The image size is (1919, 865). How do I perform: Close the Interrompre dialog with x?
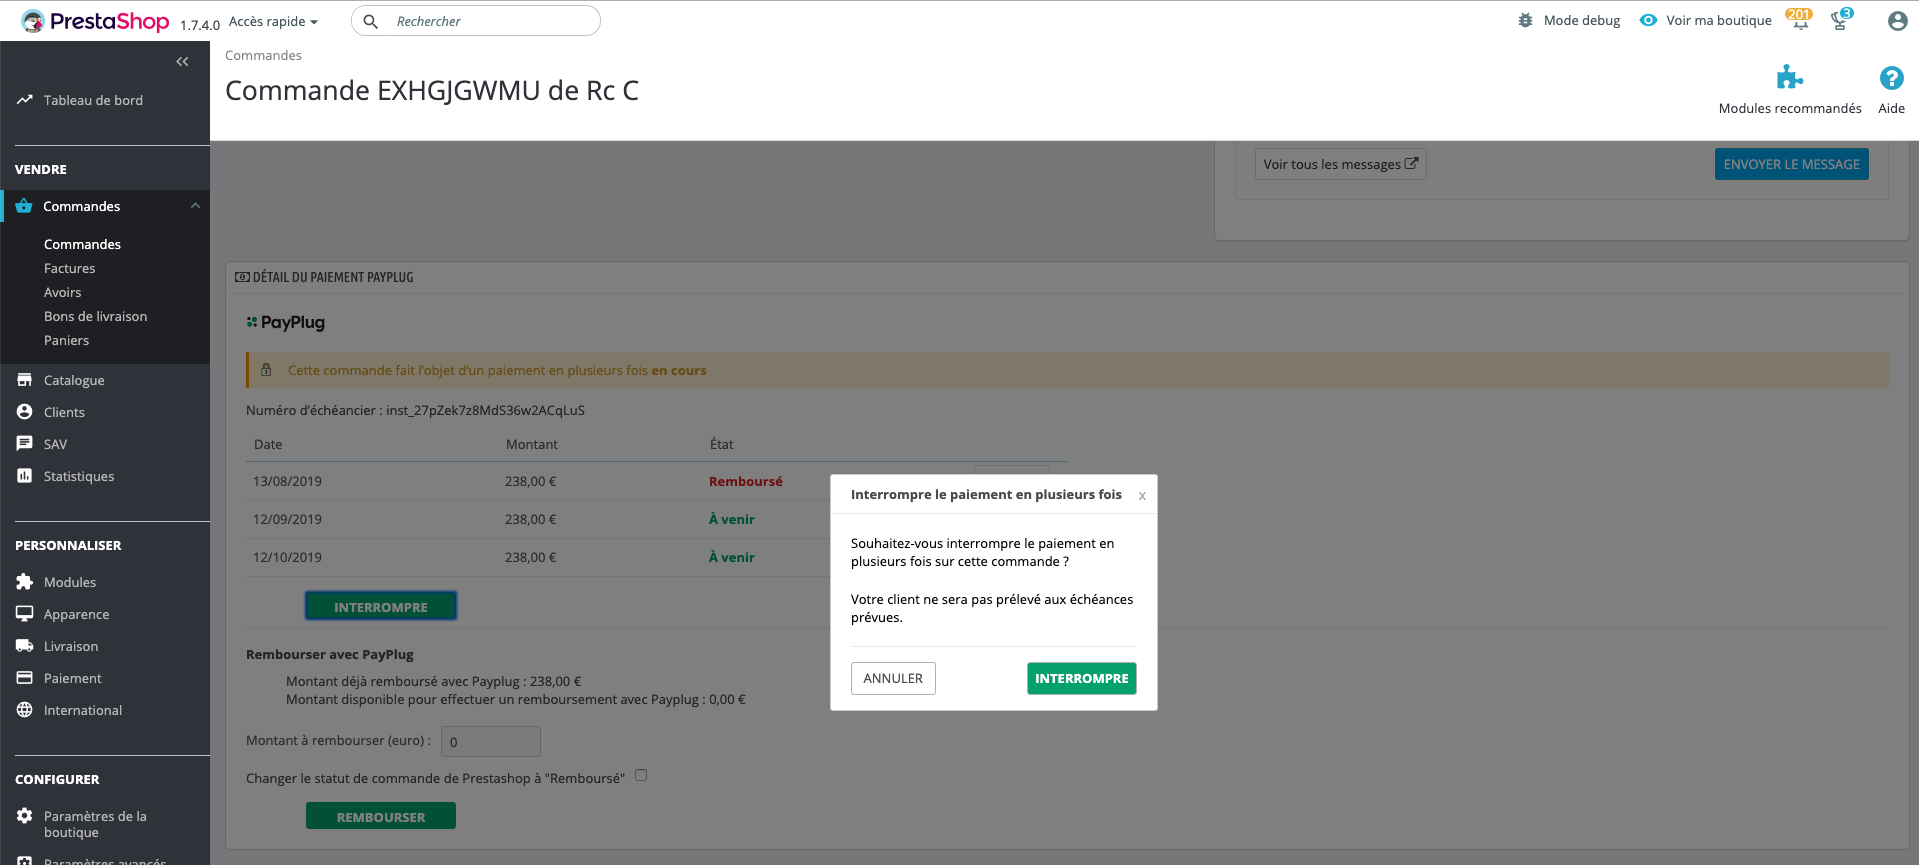coord(1142,496)
